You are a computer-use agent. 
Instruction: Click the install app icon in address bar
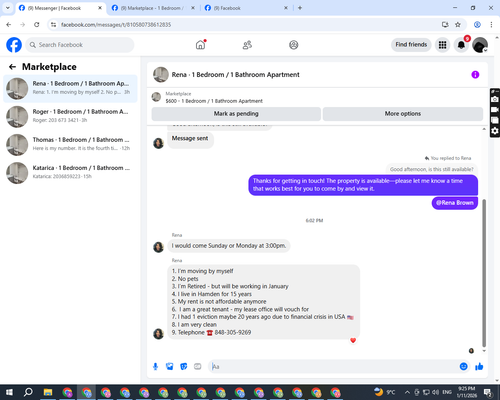click(x=445, y=25)
